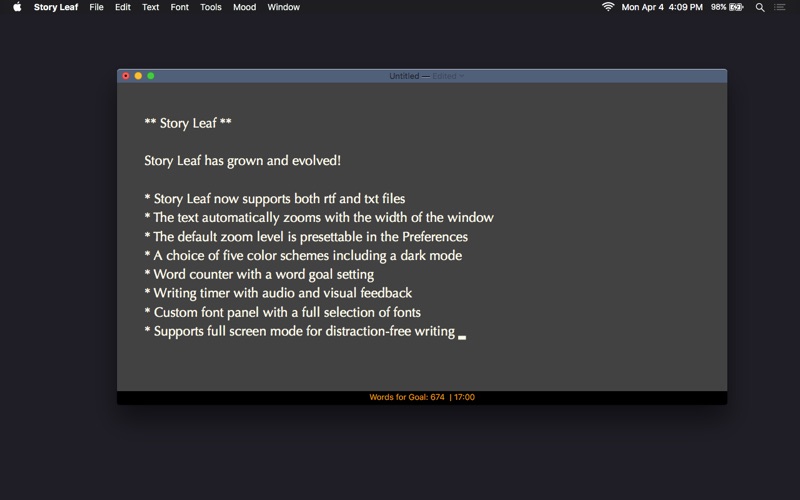Open the Text menu
Screen dimensions: 800x500
coord(151,7)
